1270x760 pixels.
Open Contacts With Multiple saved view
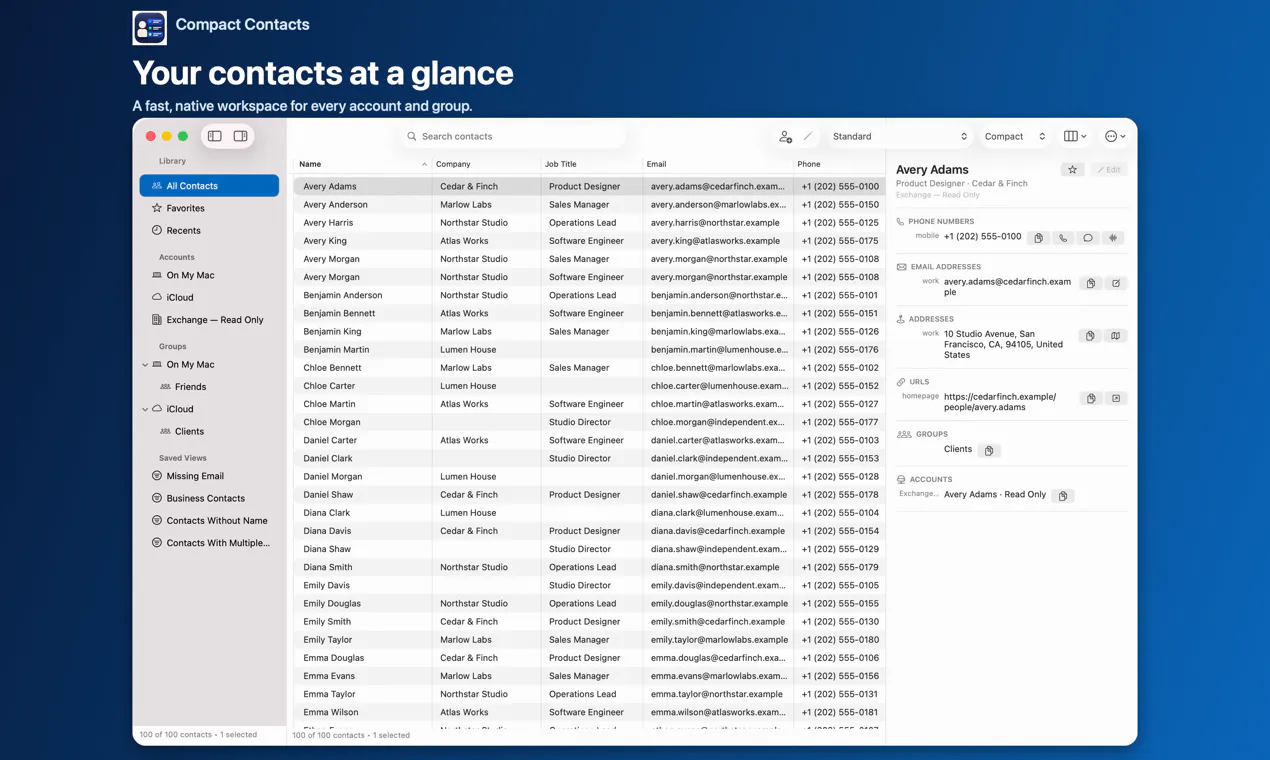click(x=209, y=543)
